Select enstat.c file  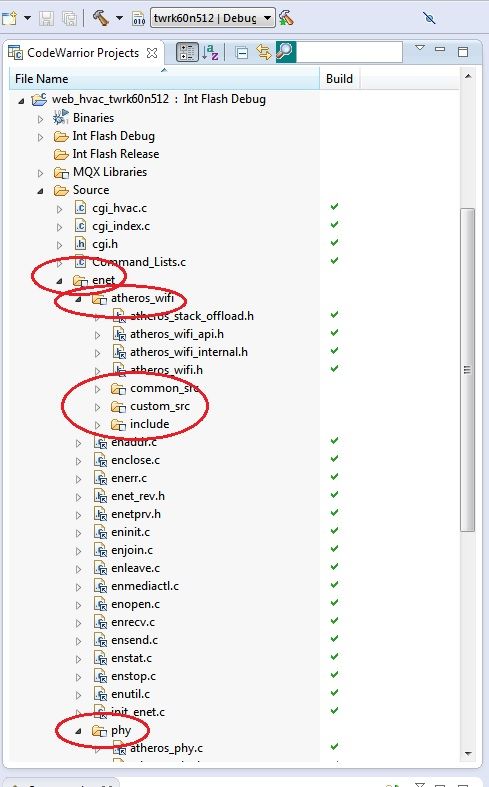132,658
